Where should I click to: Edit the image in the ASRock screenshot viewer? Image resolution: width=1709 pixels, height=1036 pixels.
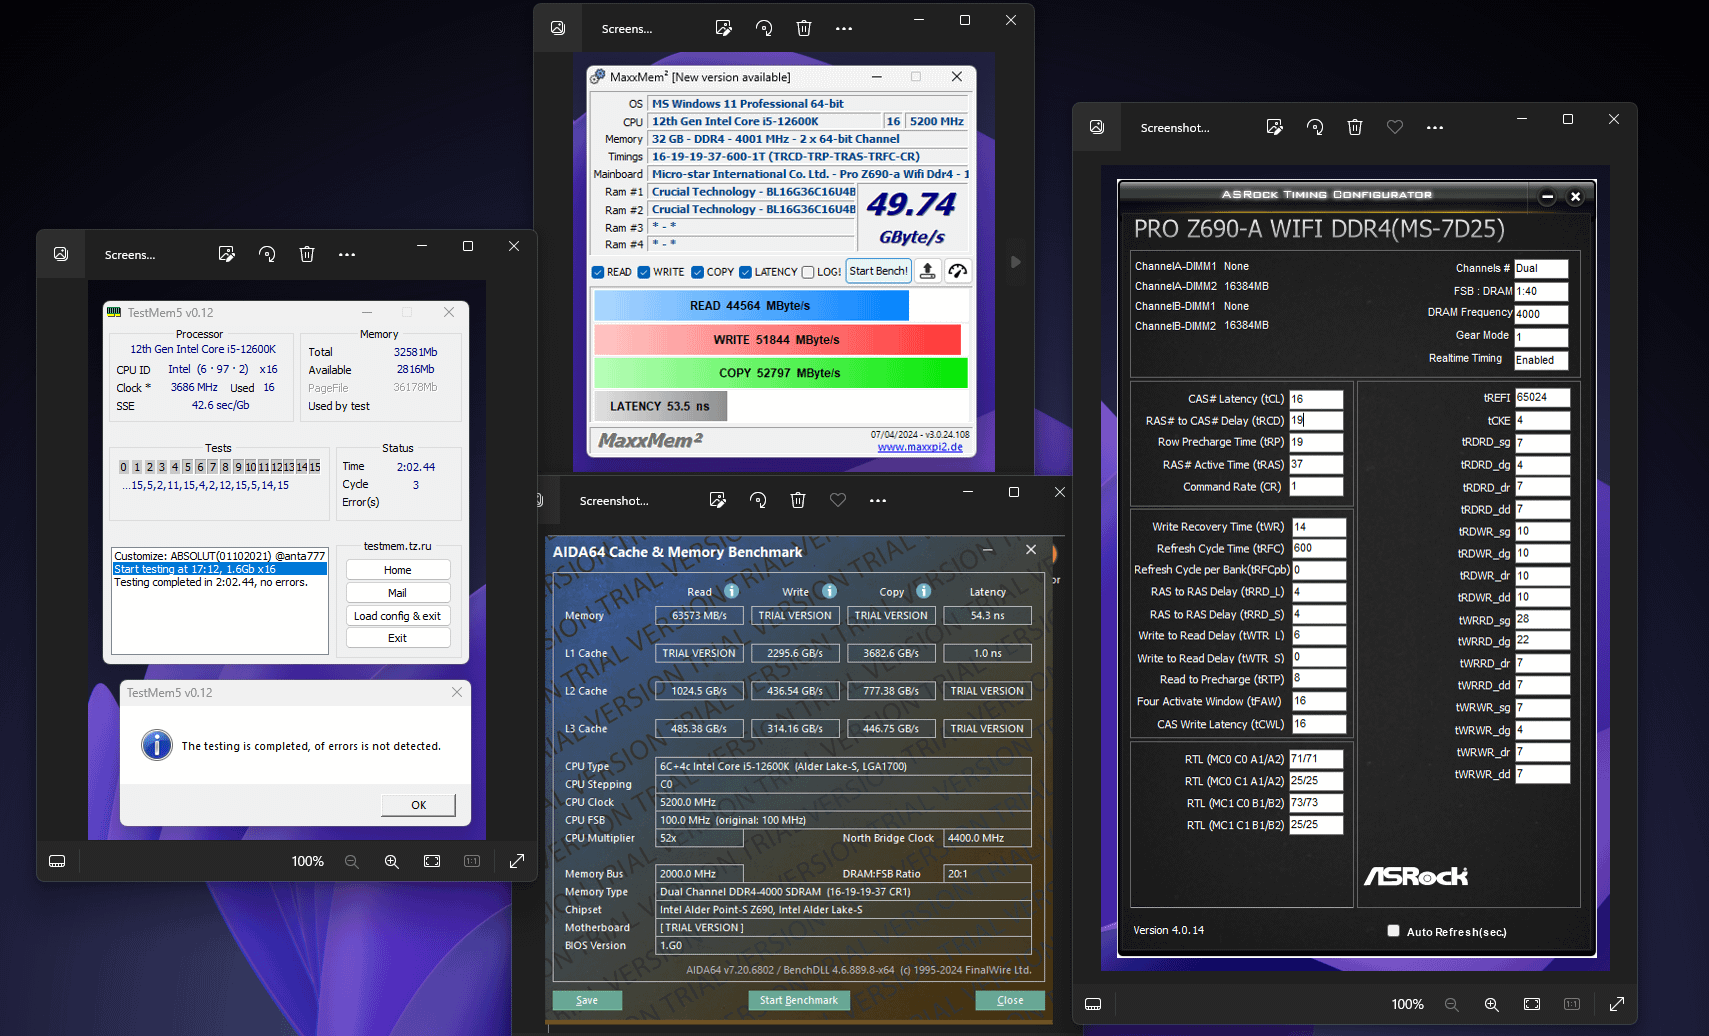point(1275,127)
